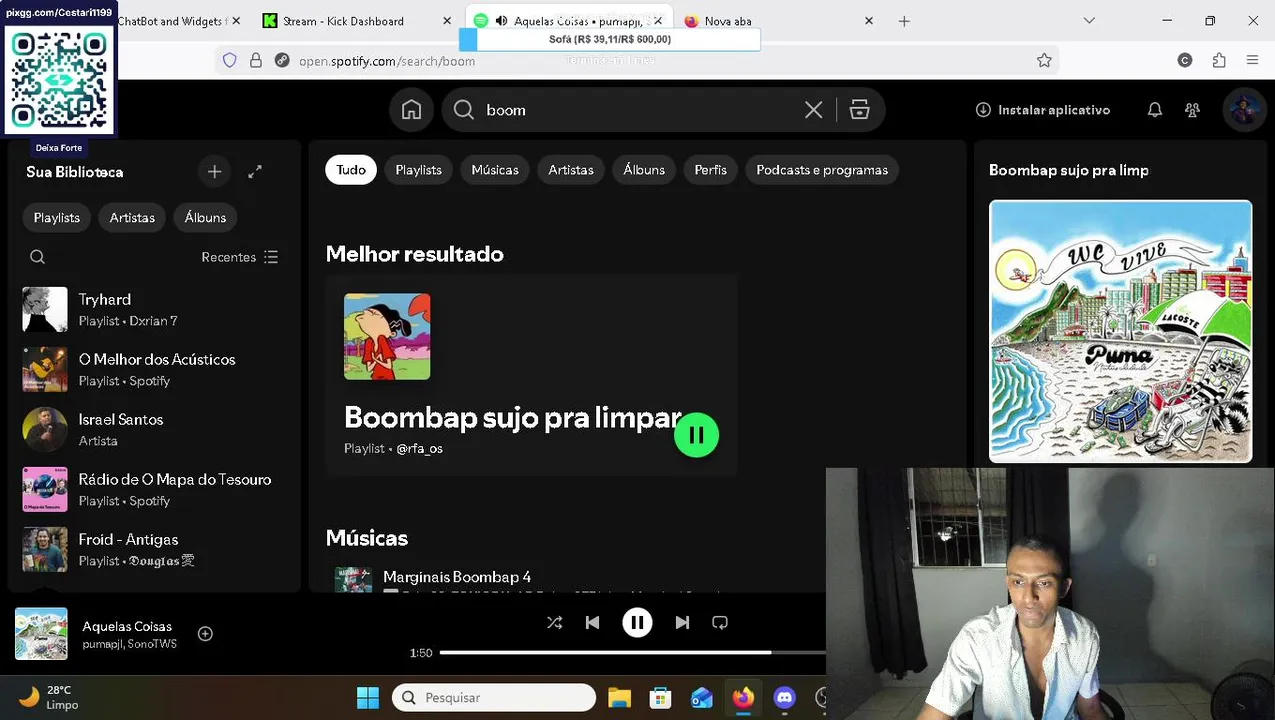Open Microsoft Store from taskbar

coord(660,698)
